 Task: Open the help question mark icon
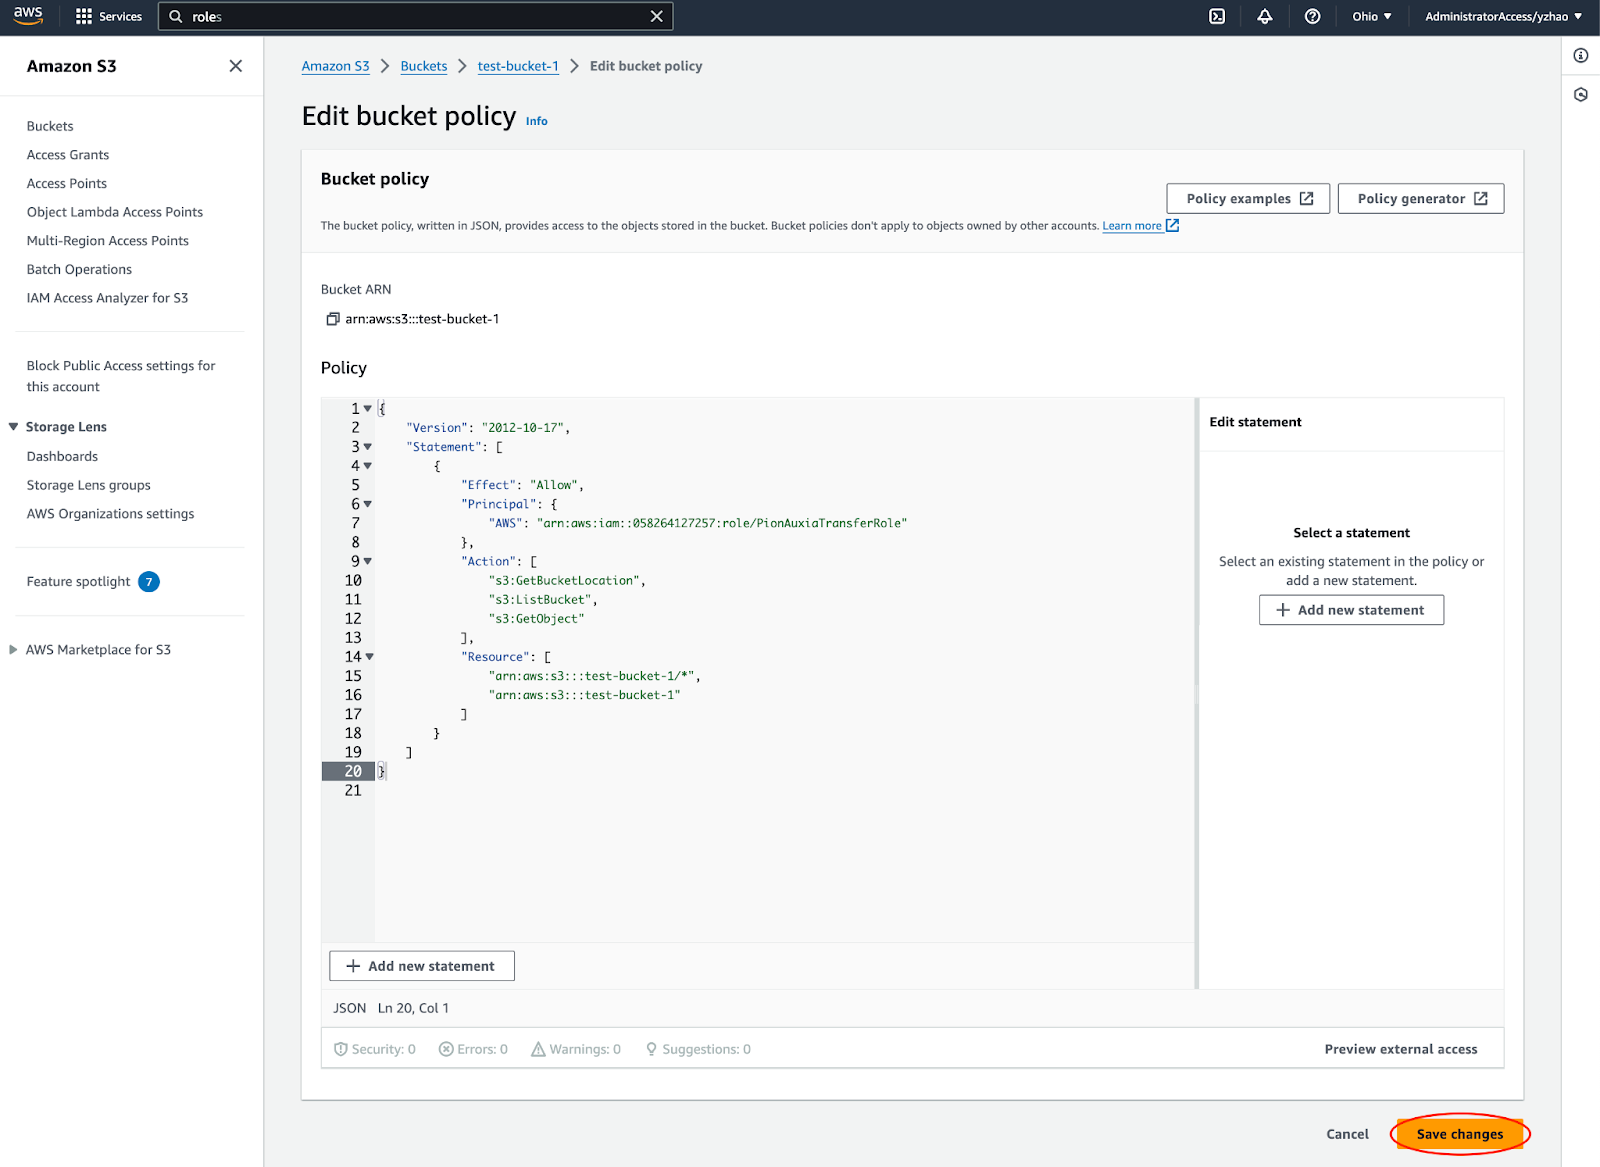click(1313, 16)
